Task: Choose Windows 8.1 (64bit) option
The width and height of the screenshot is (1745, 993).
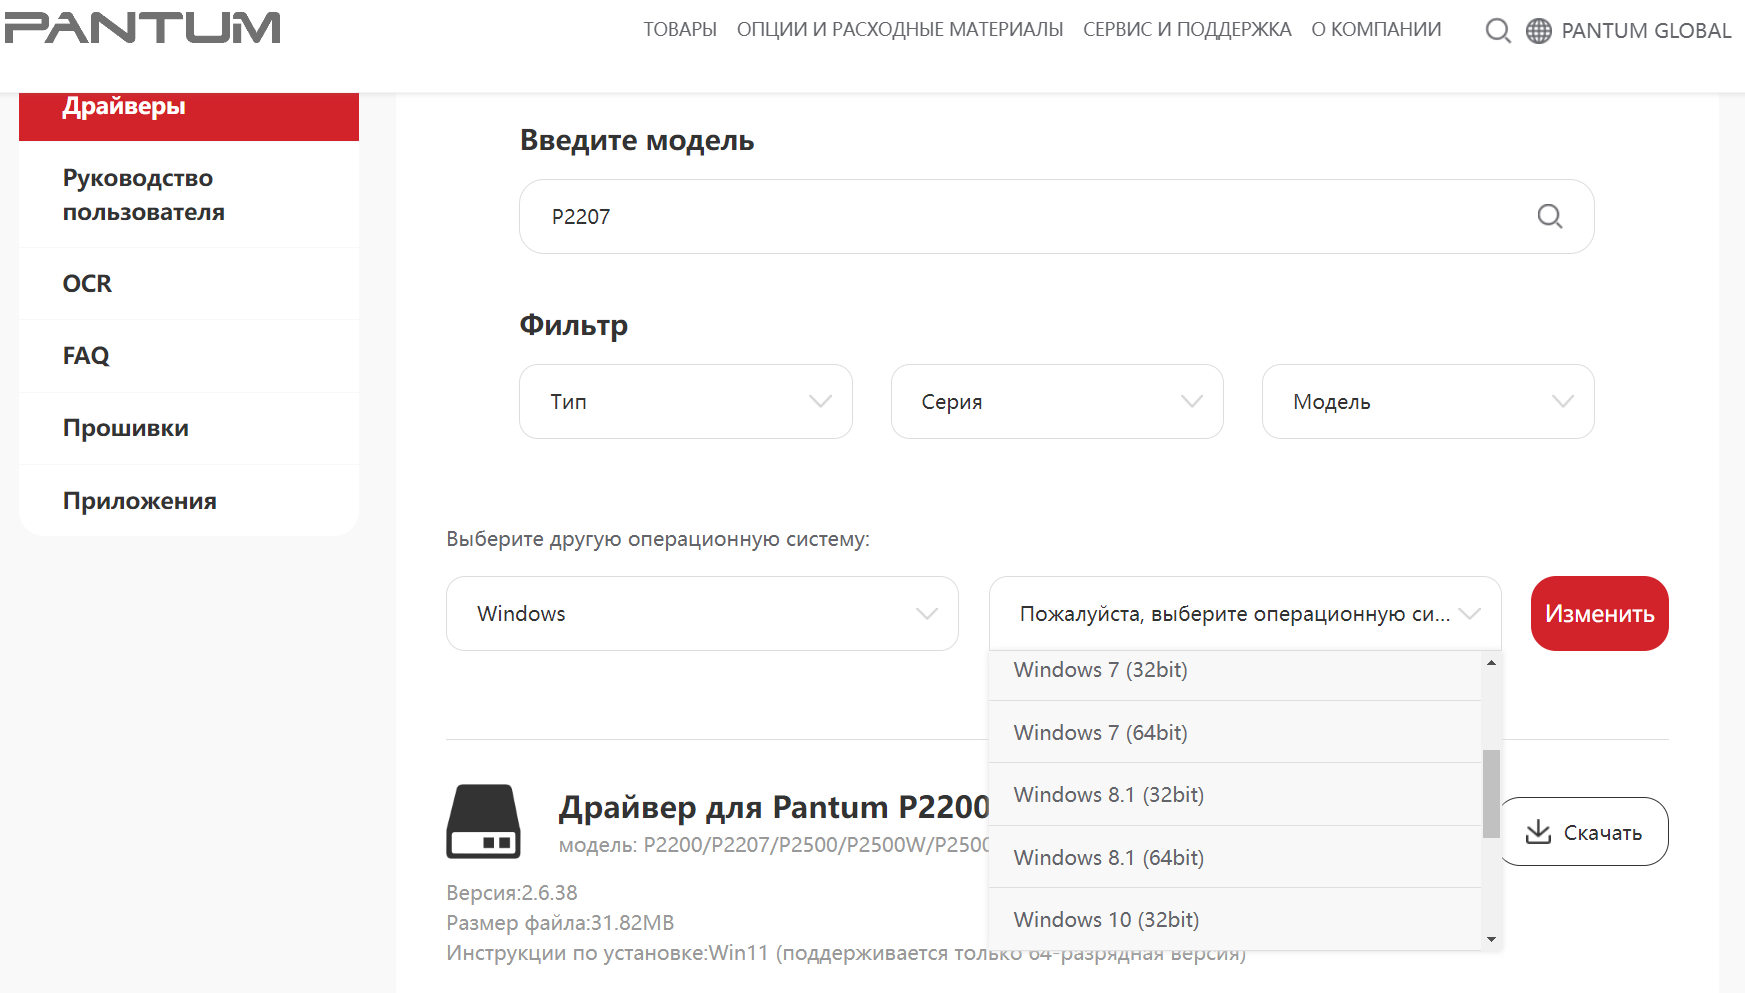Action: pyautogui.click(x=1235, y=857)
